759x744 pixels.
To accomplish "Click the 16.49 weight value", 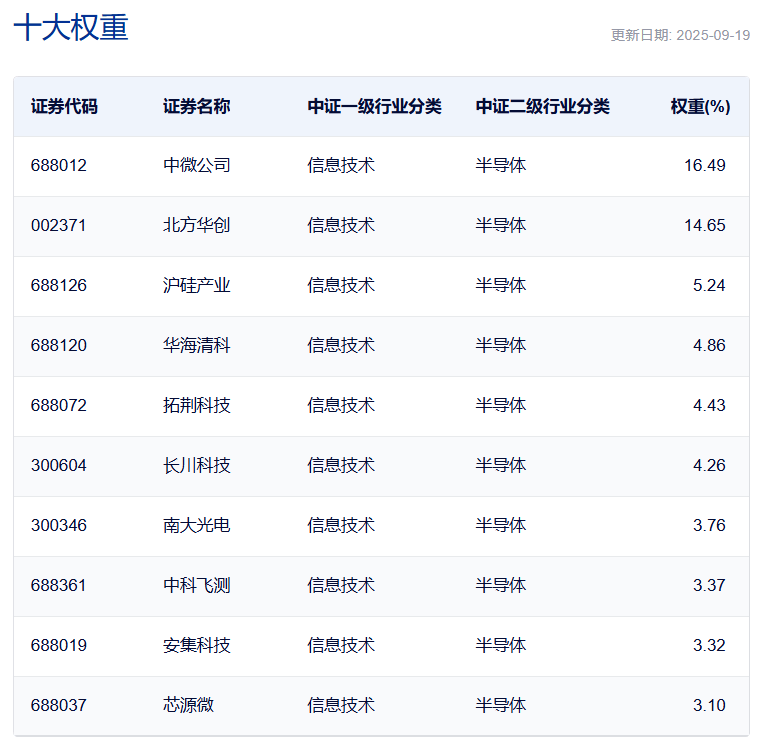I will pos(704,166).
